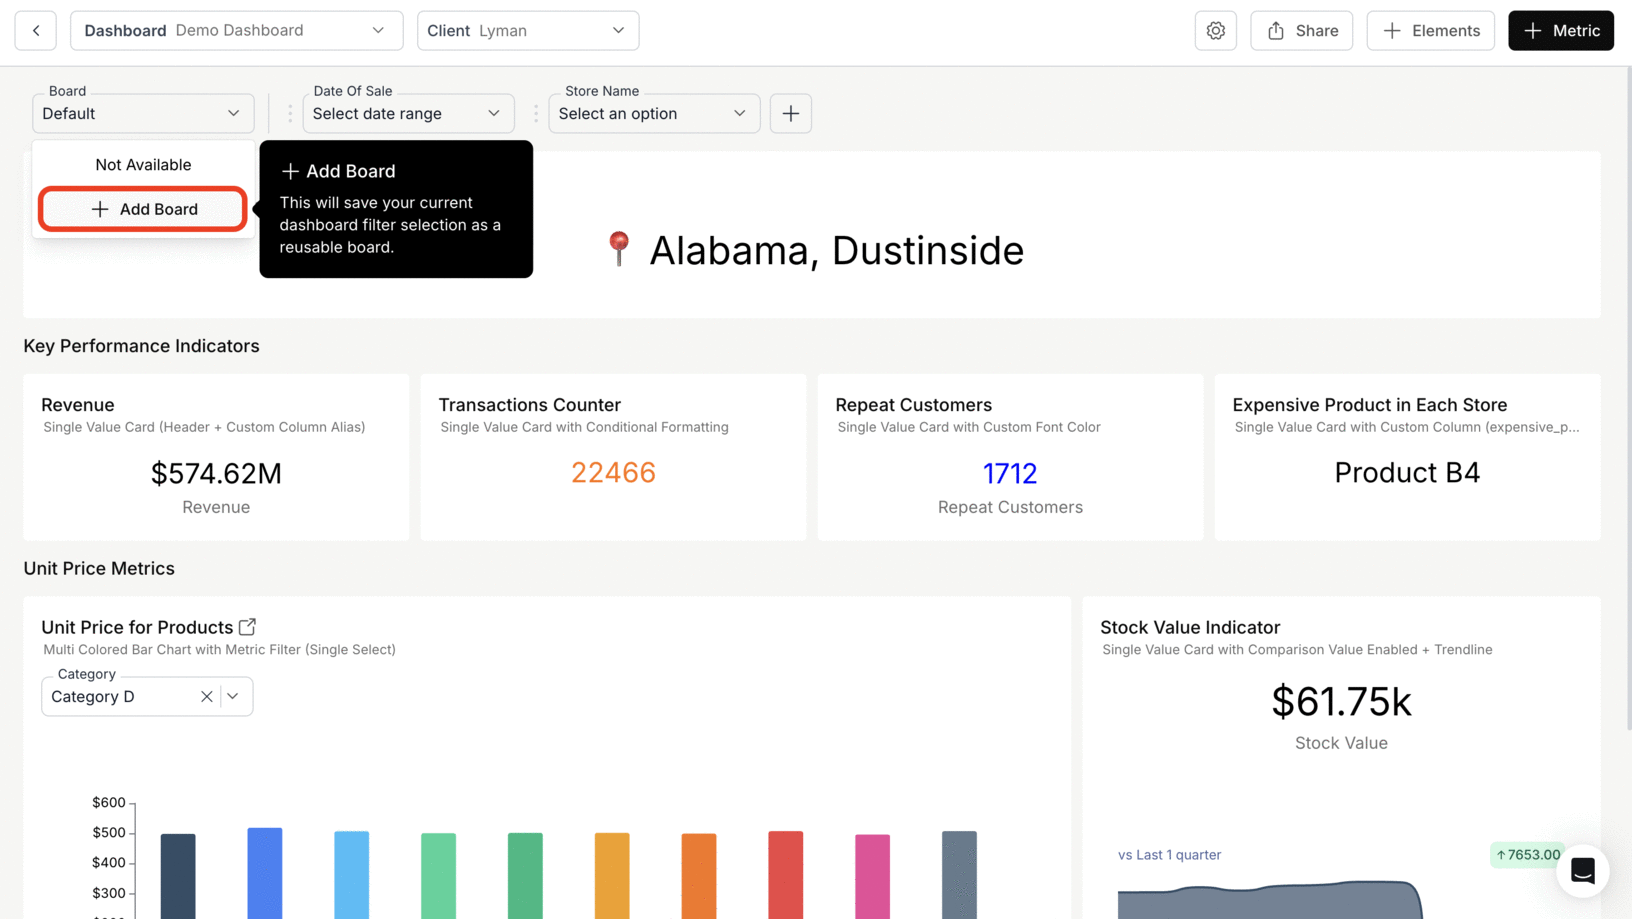Viewport: 1632px width, 919px height.
Task: Click the Transactions Counter card title
Action: 529,405
